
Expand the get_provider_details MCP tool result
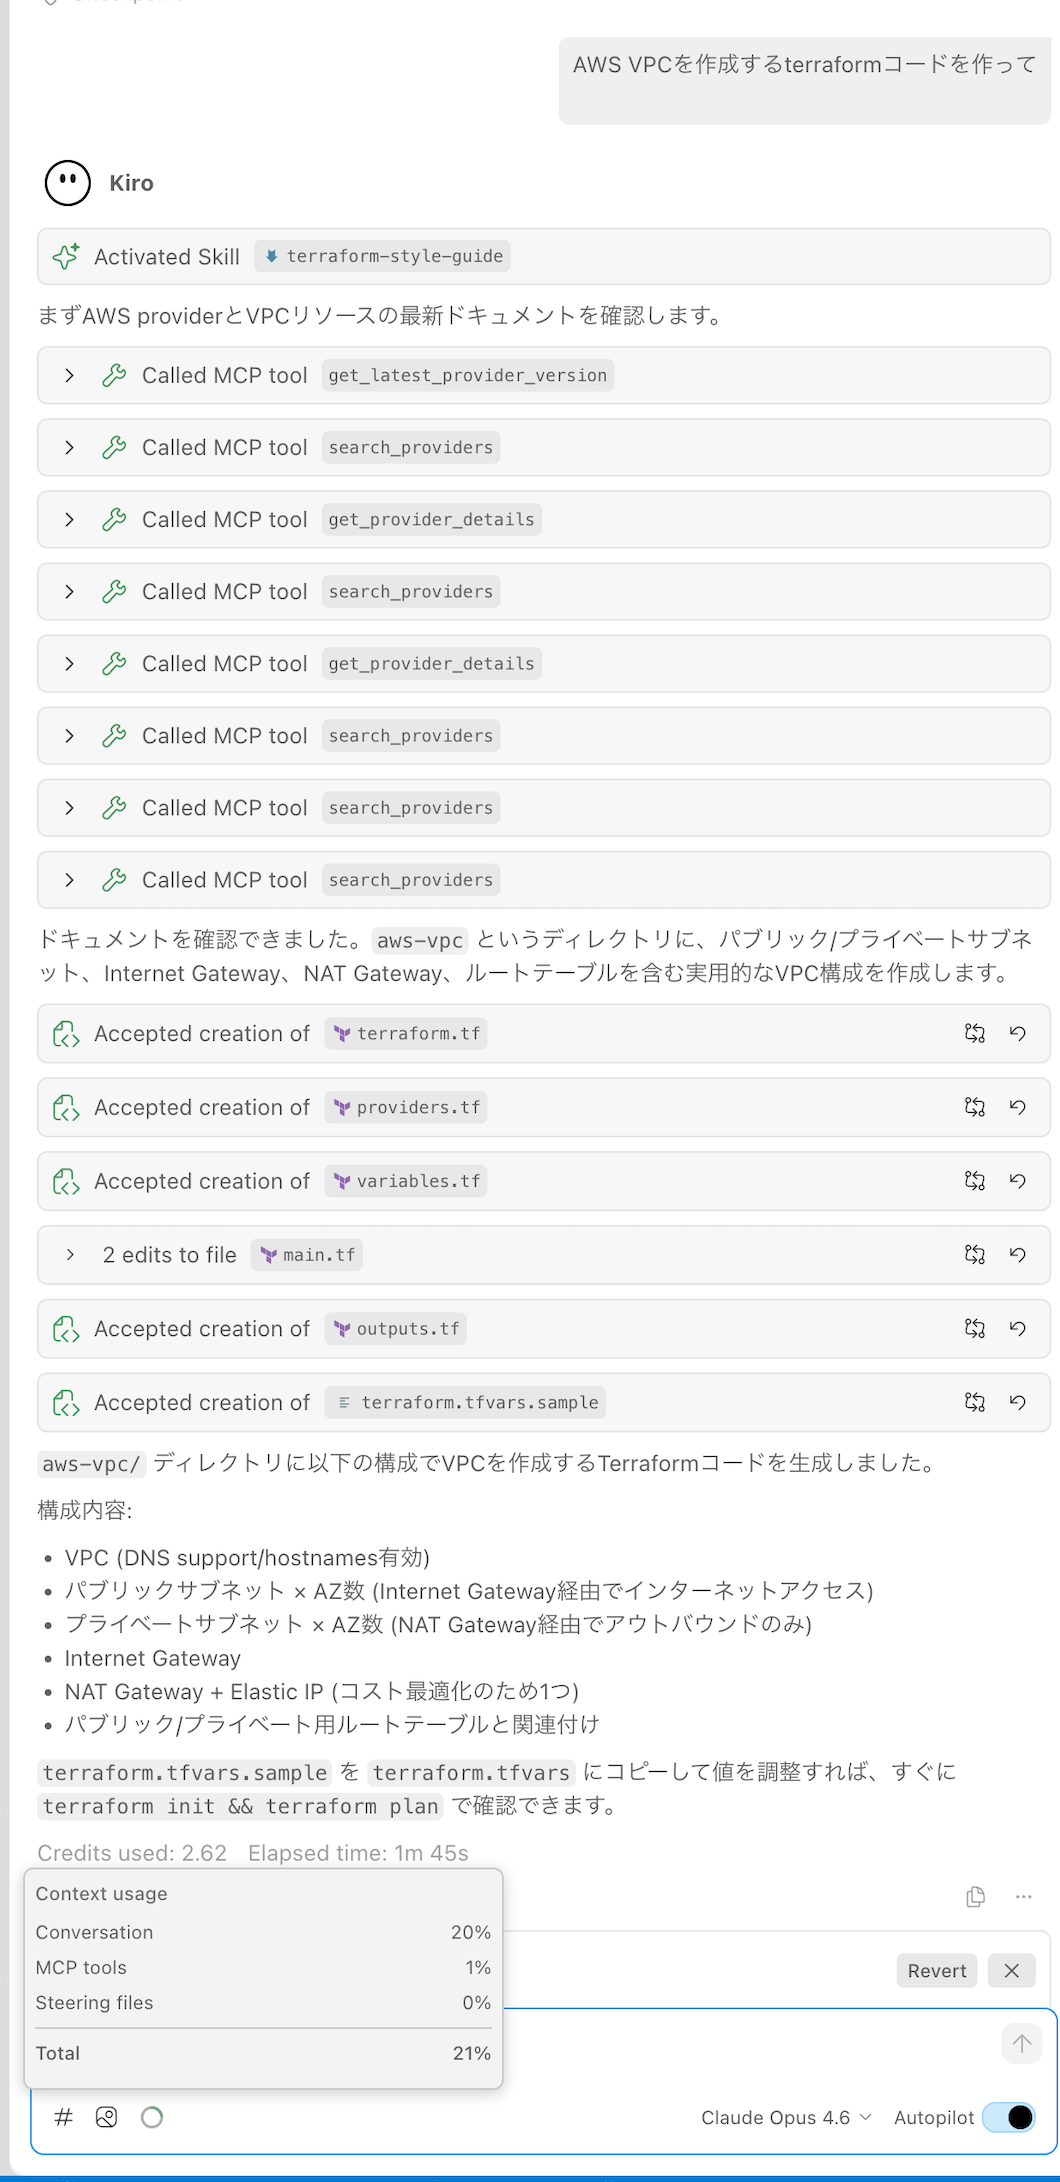(69, 519)
